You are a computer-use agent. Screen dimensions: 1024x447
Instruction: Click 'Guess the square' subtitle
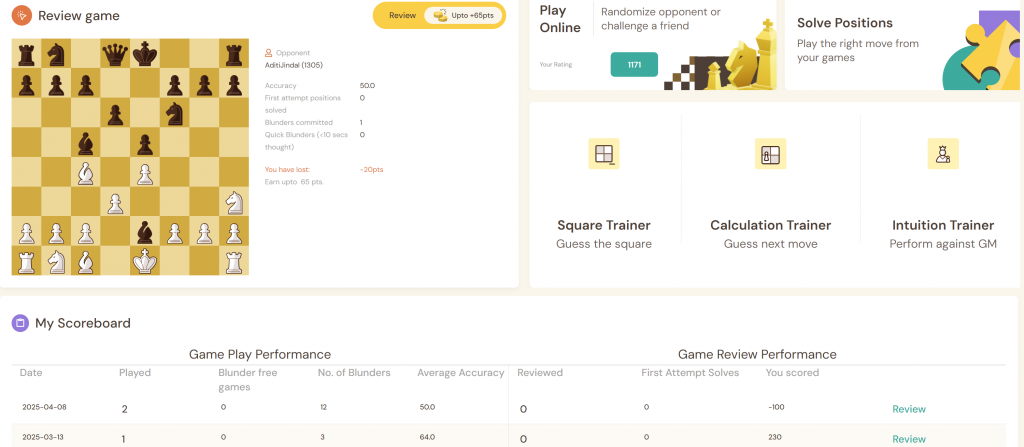[604, 244]
